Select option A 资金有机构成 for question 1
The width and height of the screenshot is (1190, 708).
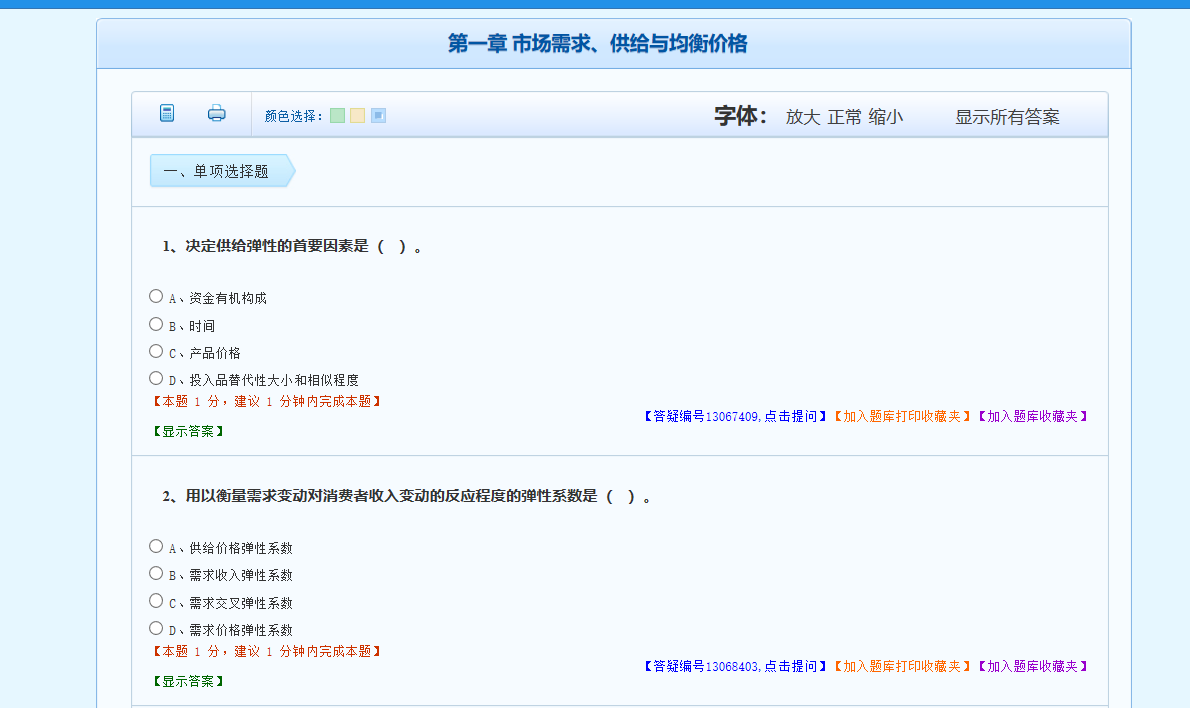[156, 296]
